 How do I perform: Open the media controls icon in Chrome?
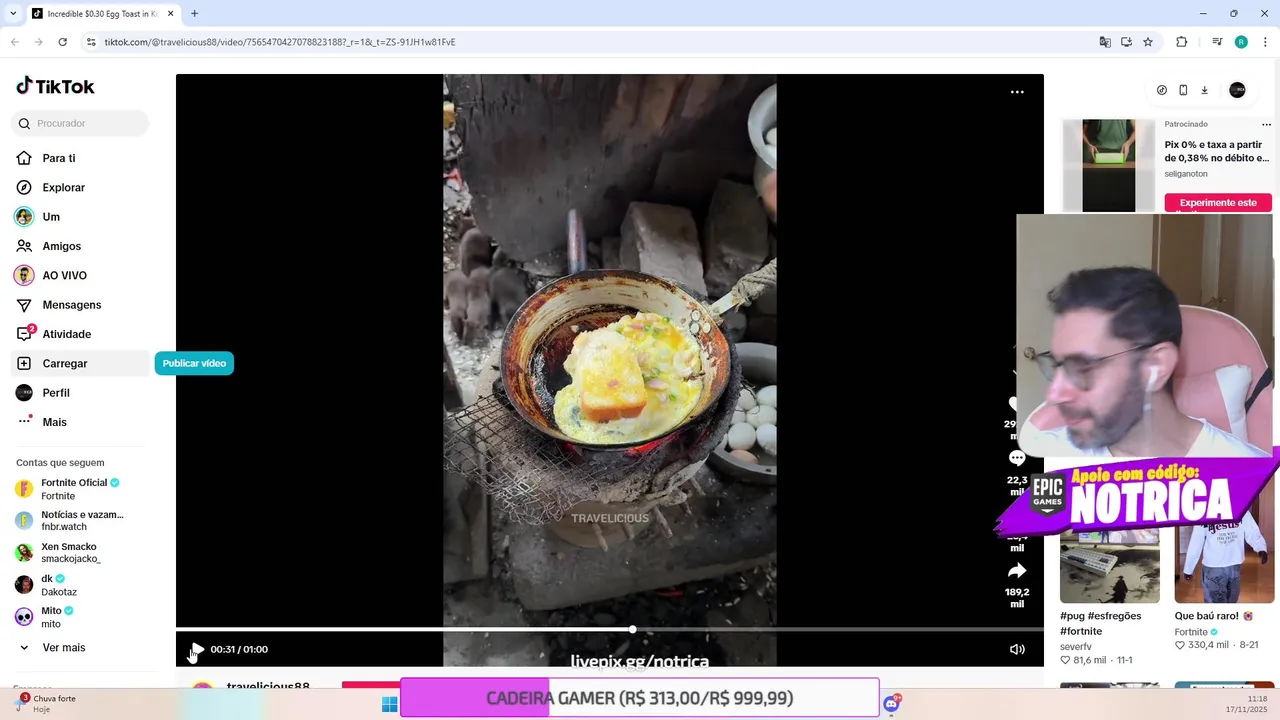click(1217, 42)
